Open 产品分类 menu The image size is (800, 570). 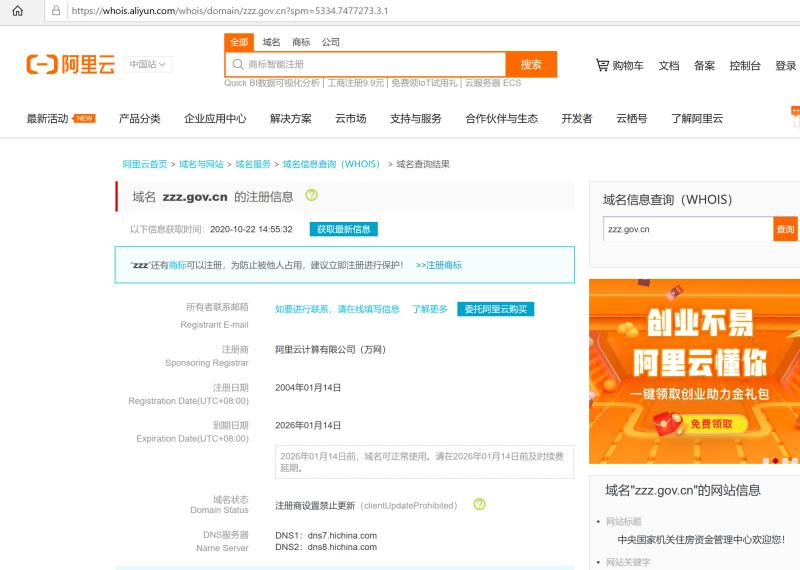click(140, 118)
